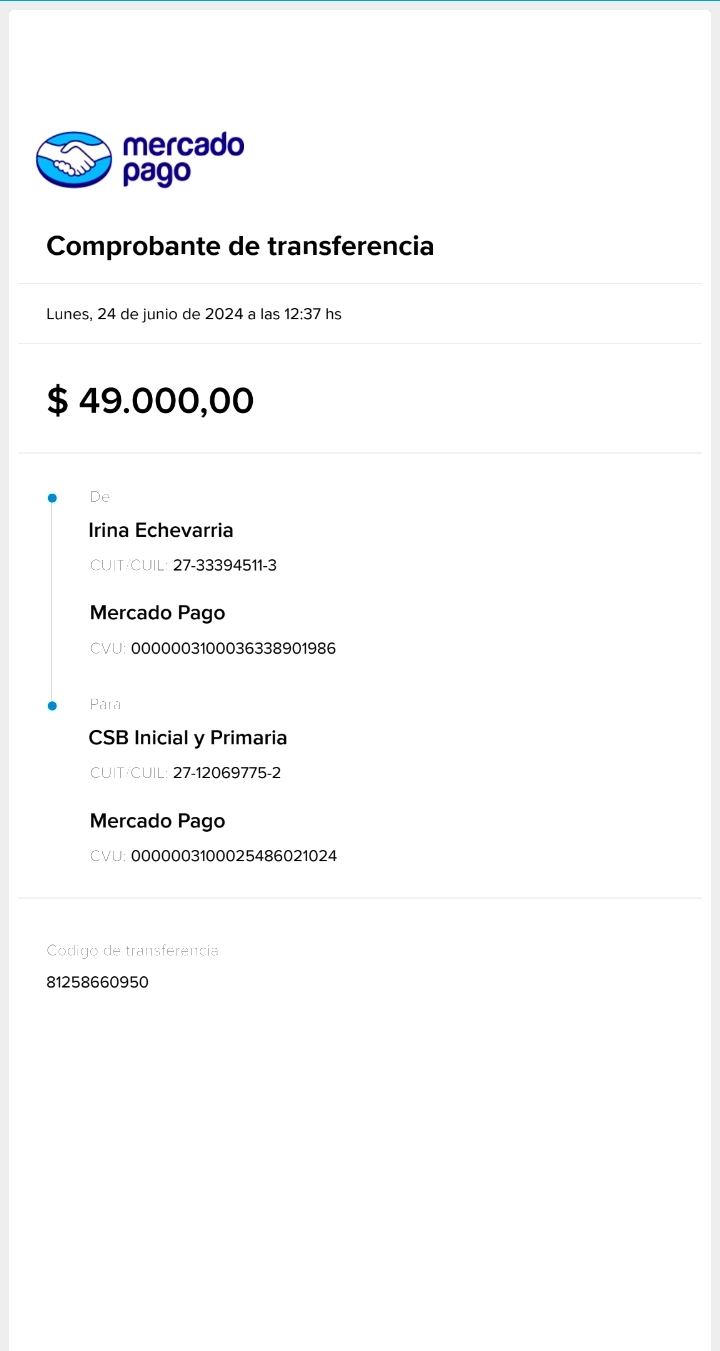Select the $ 49.000,00 amount
The image size is (720, 1351).
150,401
